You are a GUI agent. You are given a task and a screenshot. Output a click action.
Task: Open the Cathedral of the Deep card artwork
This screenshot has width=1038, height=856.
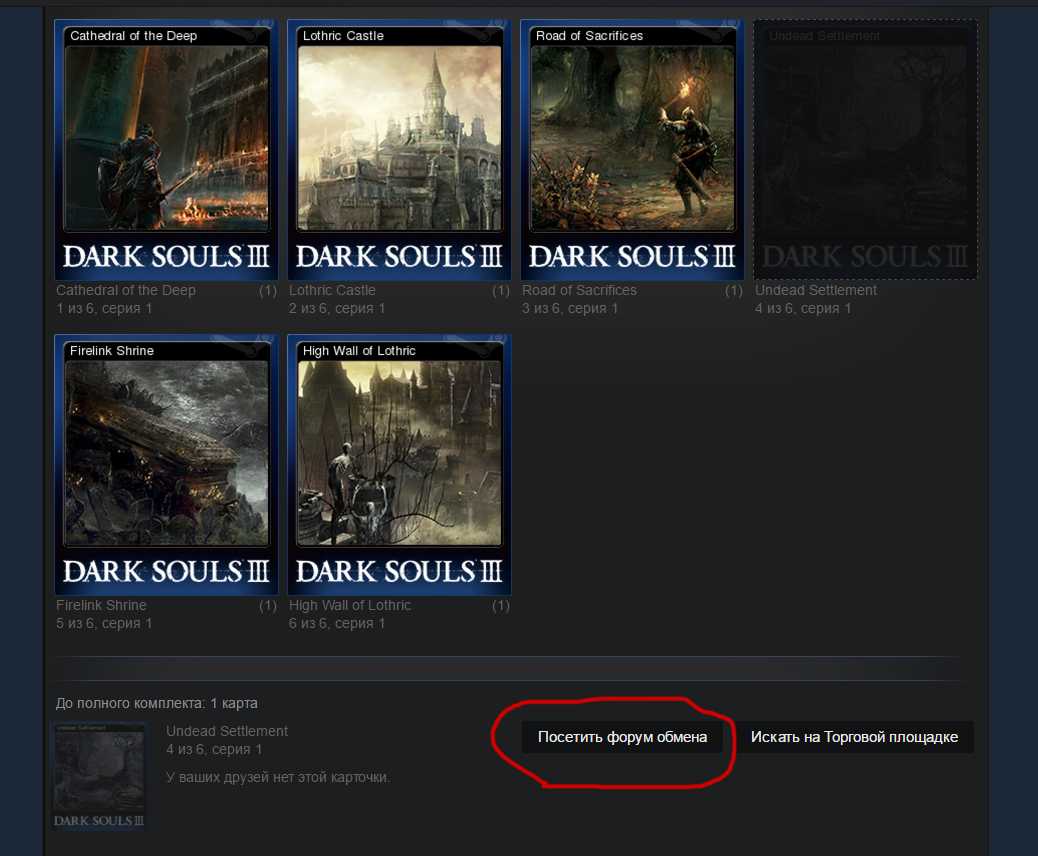(166, 138)
